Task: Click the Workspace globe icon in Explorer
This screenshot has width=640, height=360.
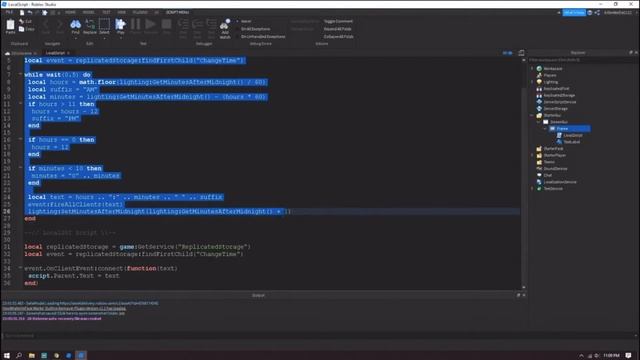Action: 539,69
